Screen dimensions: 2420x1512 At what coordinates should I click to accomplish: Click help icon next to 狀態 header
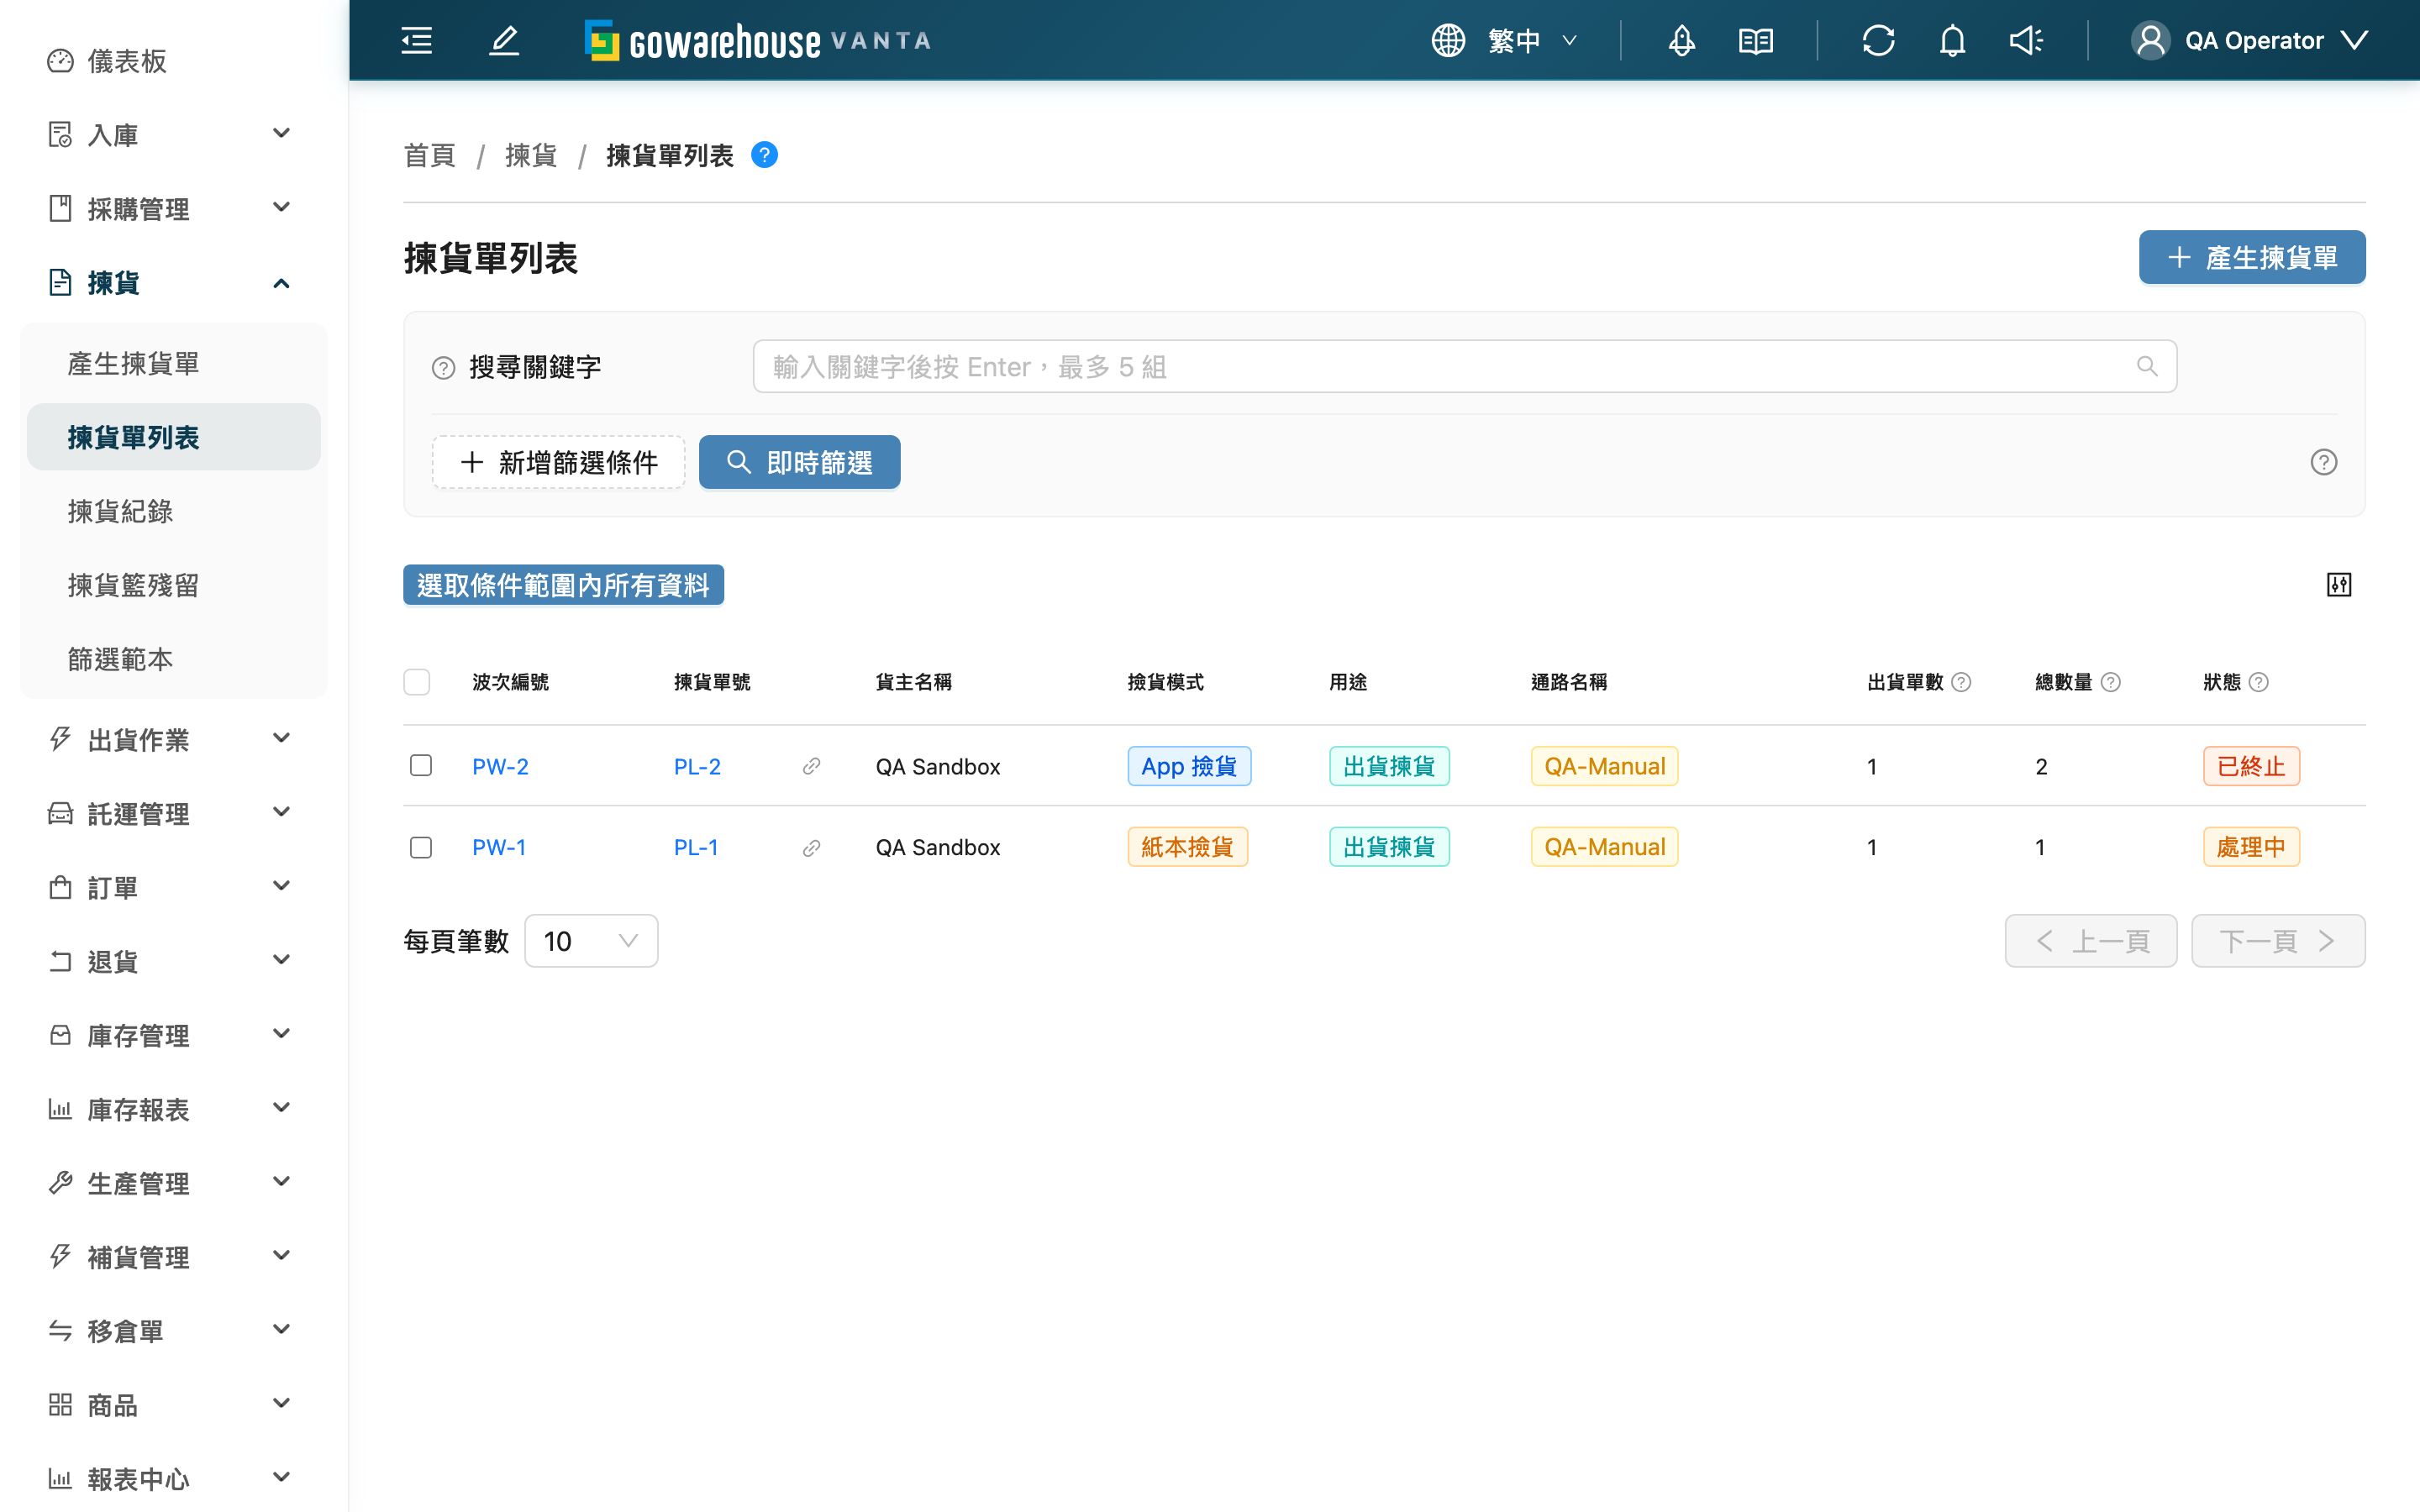click(2258, 682)
